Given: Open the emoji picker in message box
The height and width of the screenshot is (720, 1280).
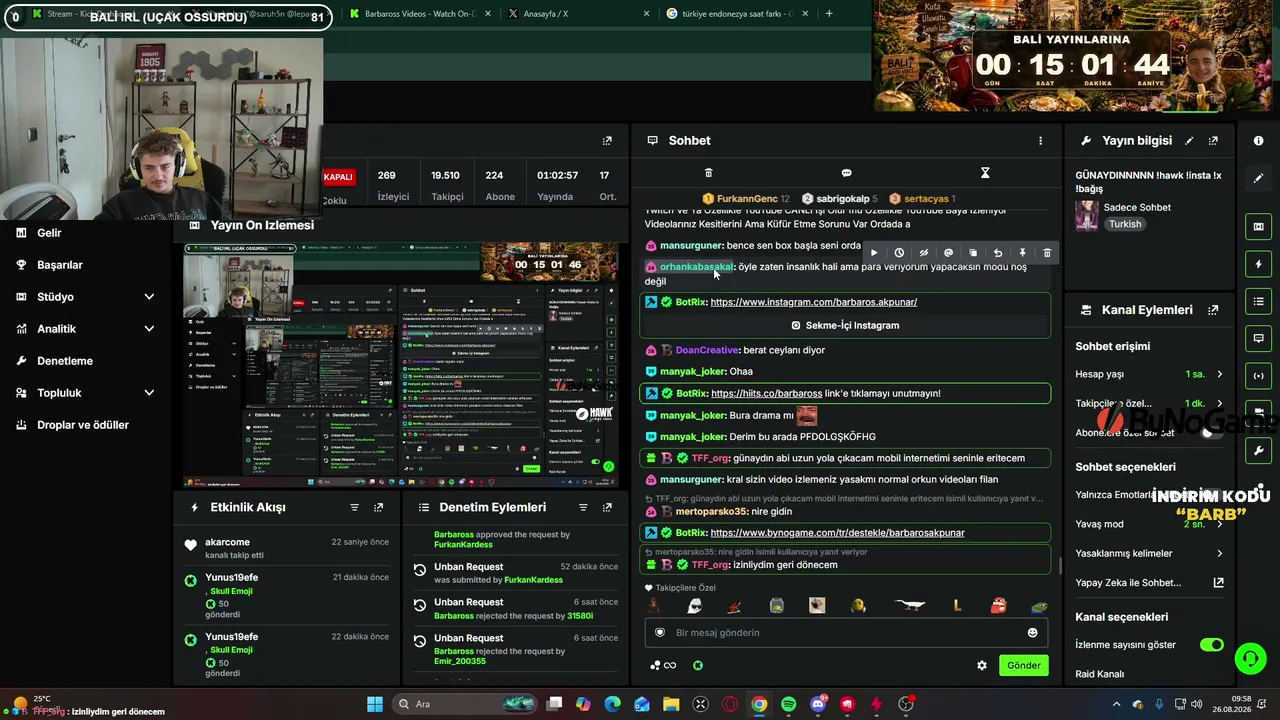Looking at the screenshot, I should pyautogui.click(x=1032, y=632).
